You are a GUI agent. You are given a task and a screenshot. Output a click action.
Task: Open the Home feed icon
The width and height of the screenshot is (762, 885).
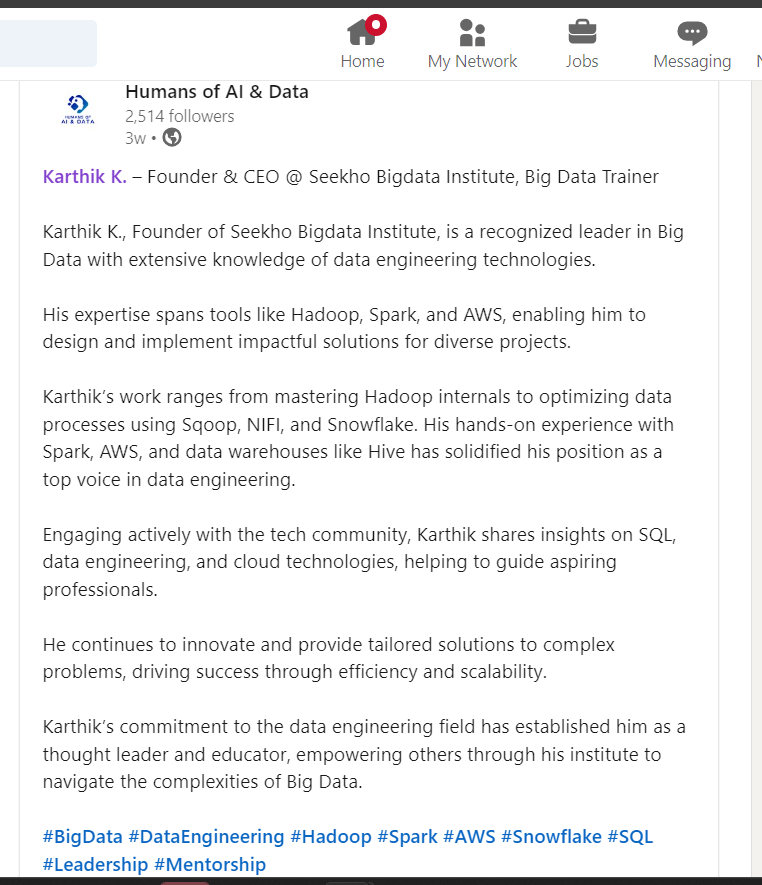pos(361,32)
